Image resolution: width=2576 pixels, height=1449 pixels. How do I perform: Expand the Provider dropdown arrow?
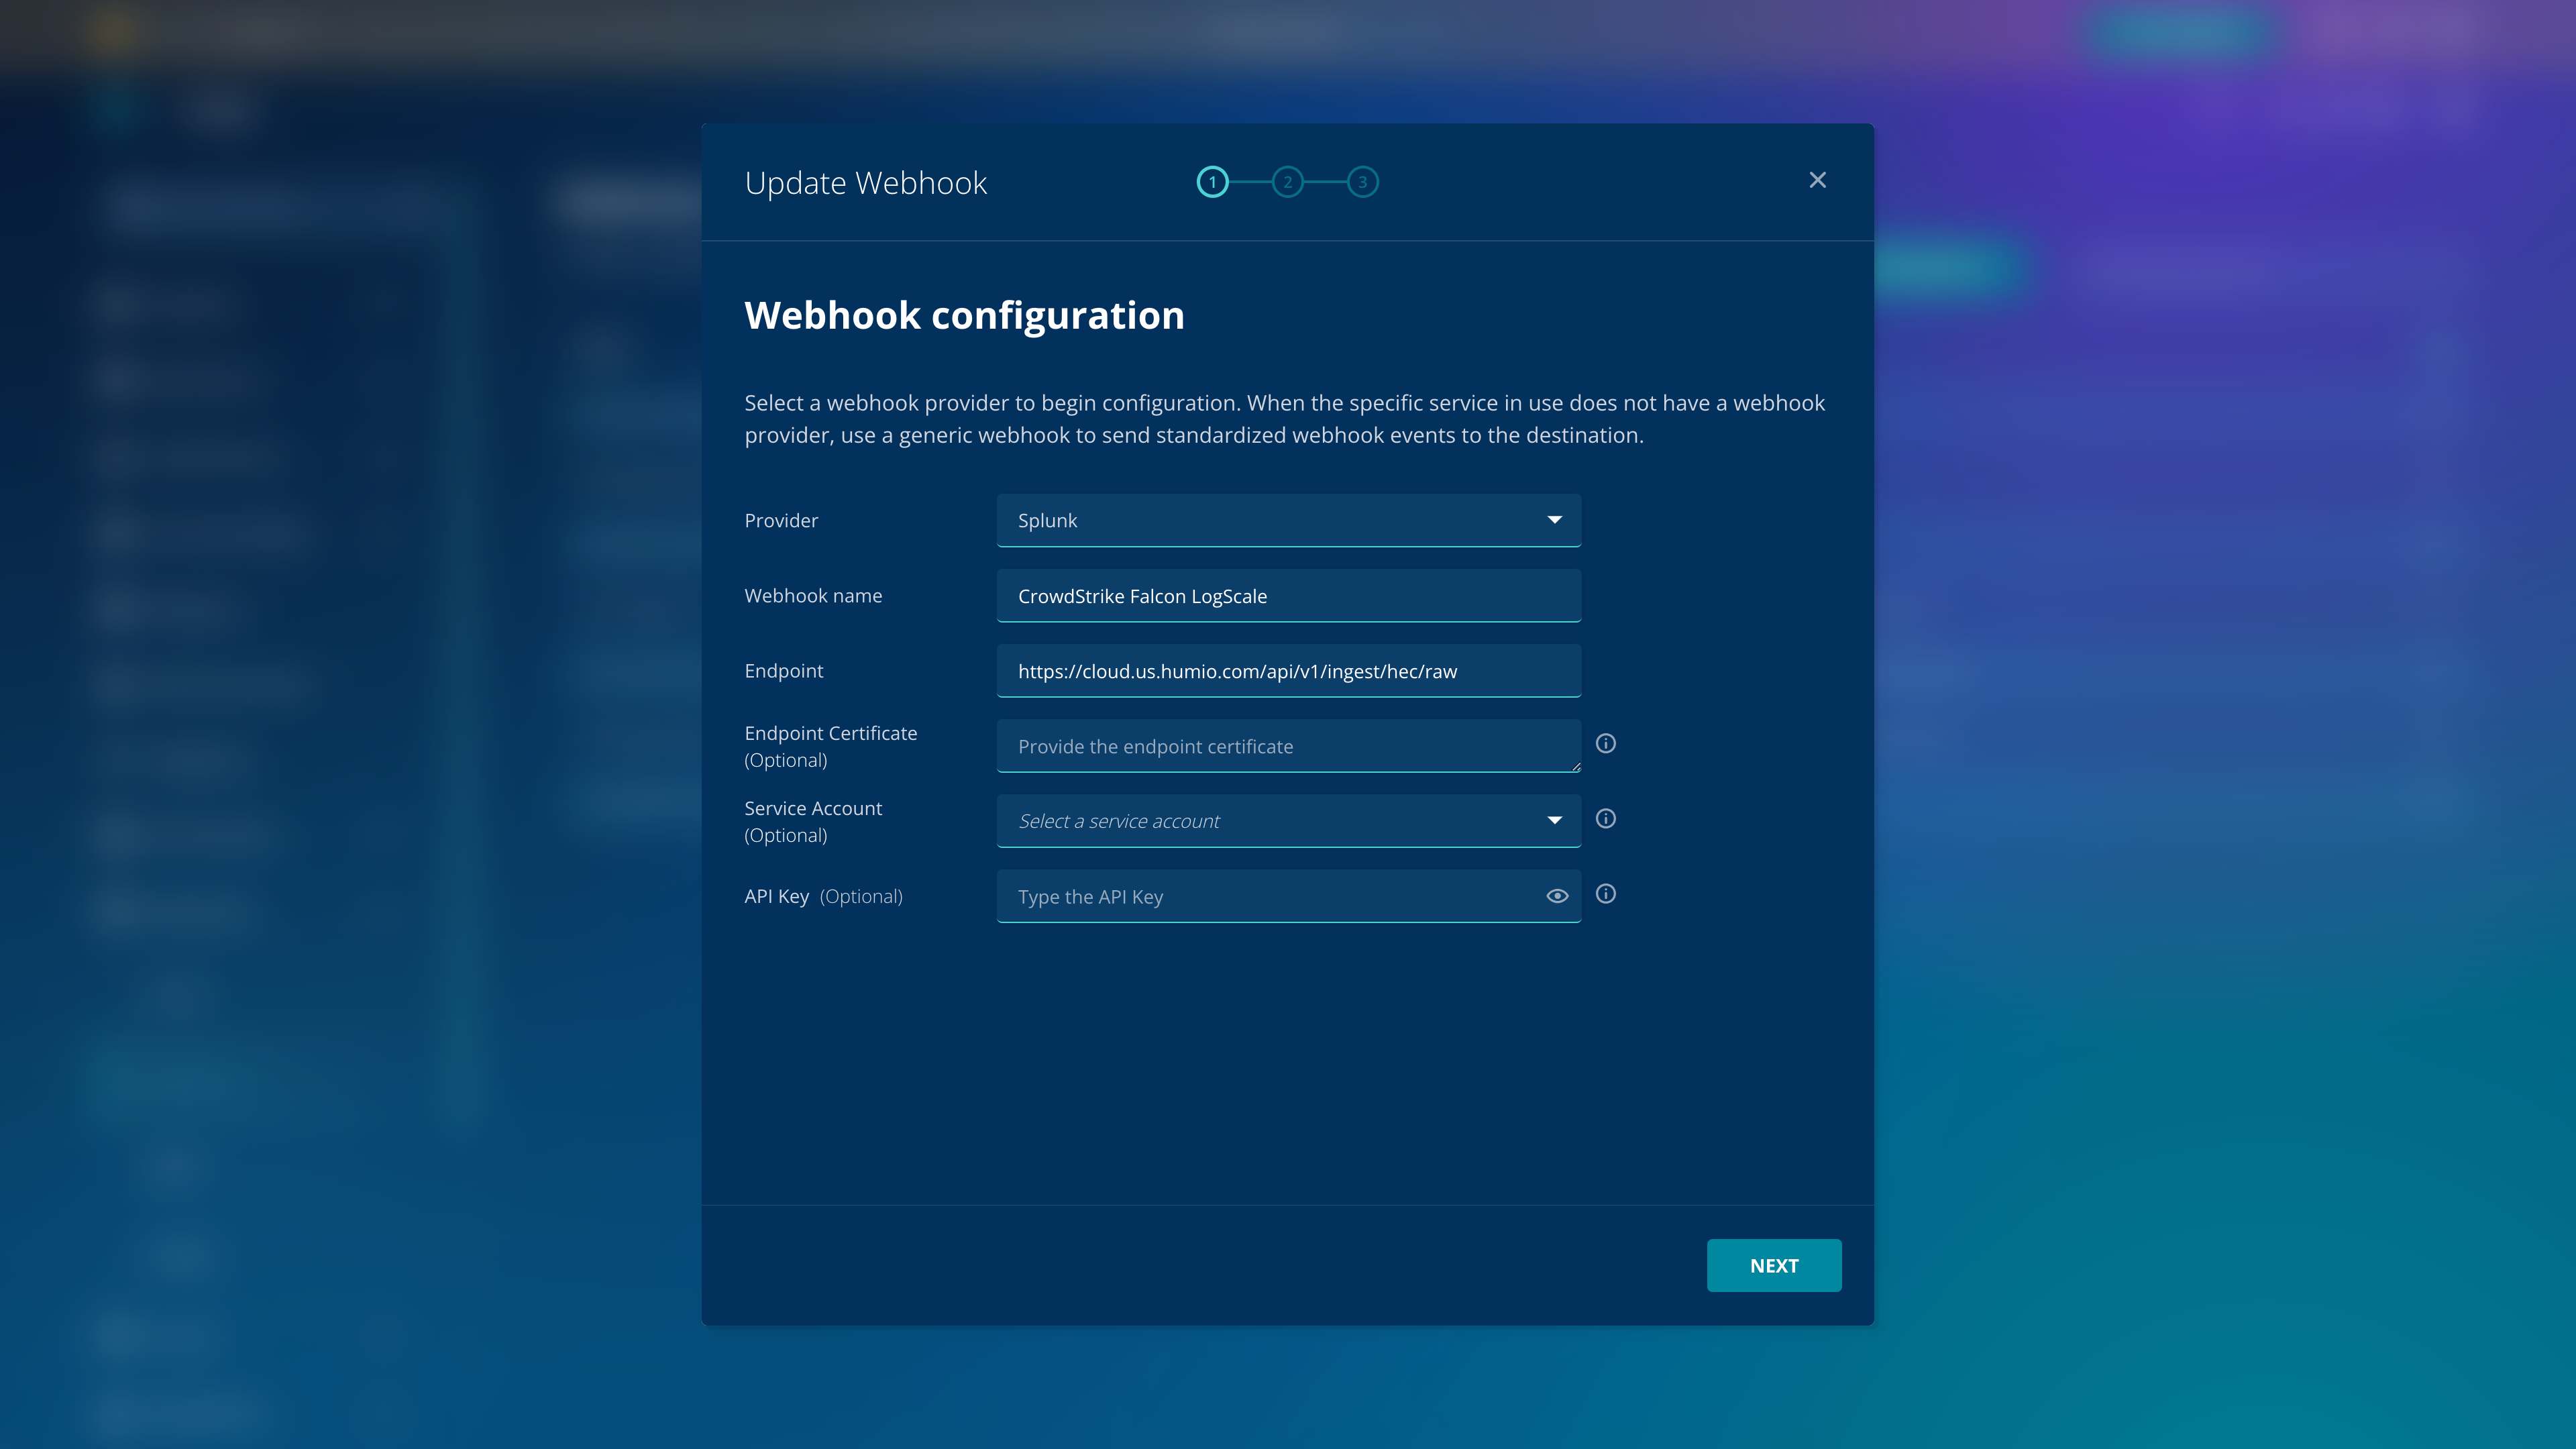[1554, 520]
